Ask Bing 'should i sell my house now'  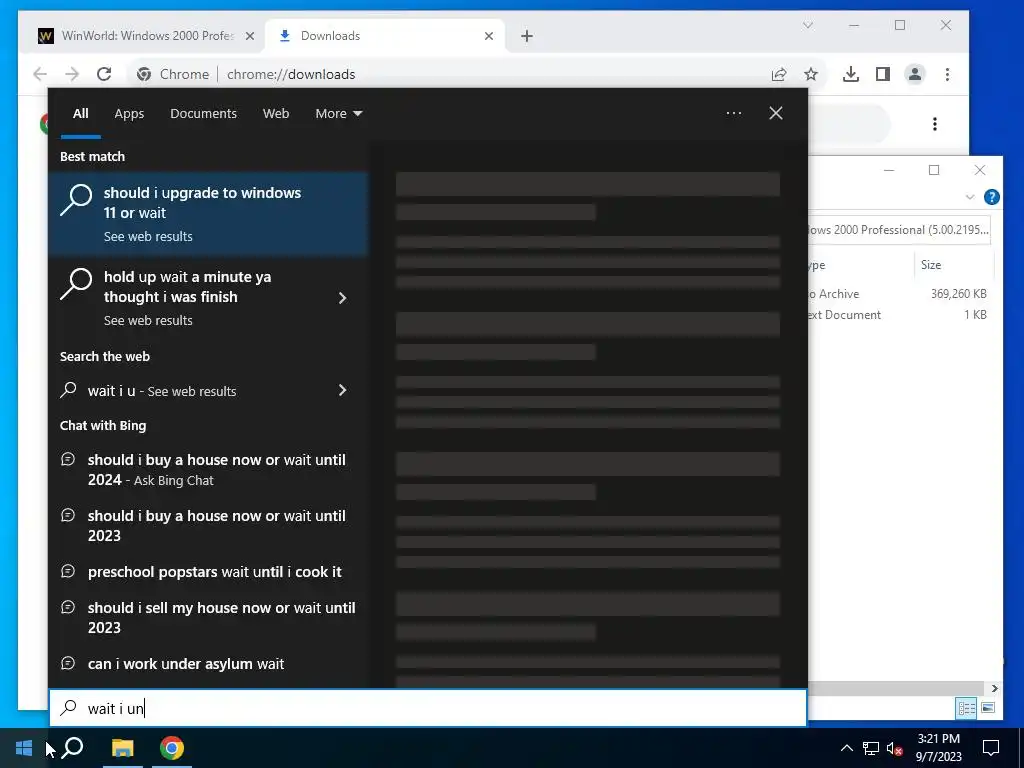[209, 617]
